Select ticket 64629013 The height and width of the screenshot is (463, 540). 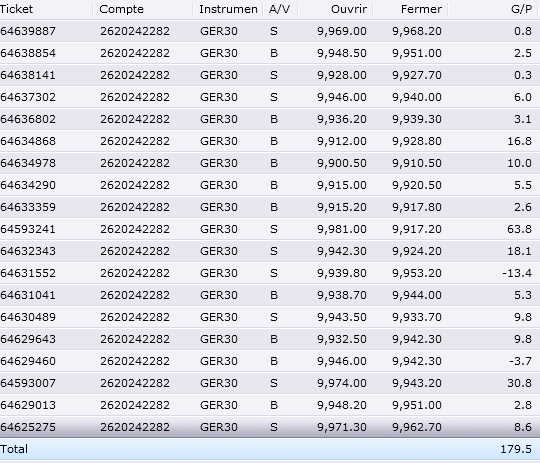click(x=28, y=405)
